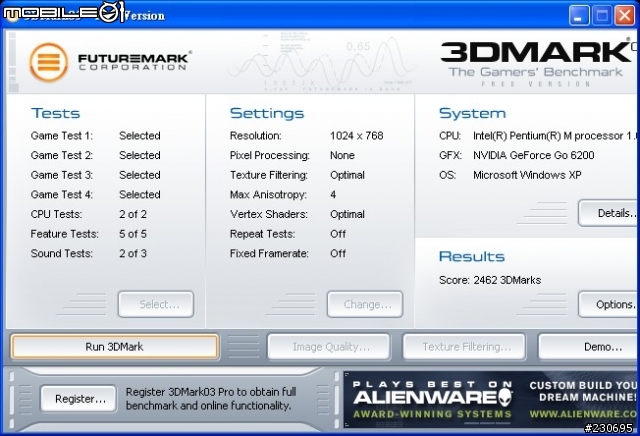The height and width of the screenshot is (436, 640).
Task: Click the Futuremark orange logo icon
Action: click(x=49, y=62)
